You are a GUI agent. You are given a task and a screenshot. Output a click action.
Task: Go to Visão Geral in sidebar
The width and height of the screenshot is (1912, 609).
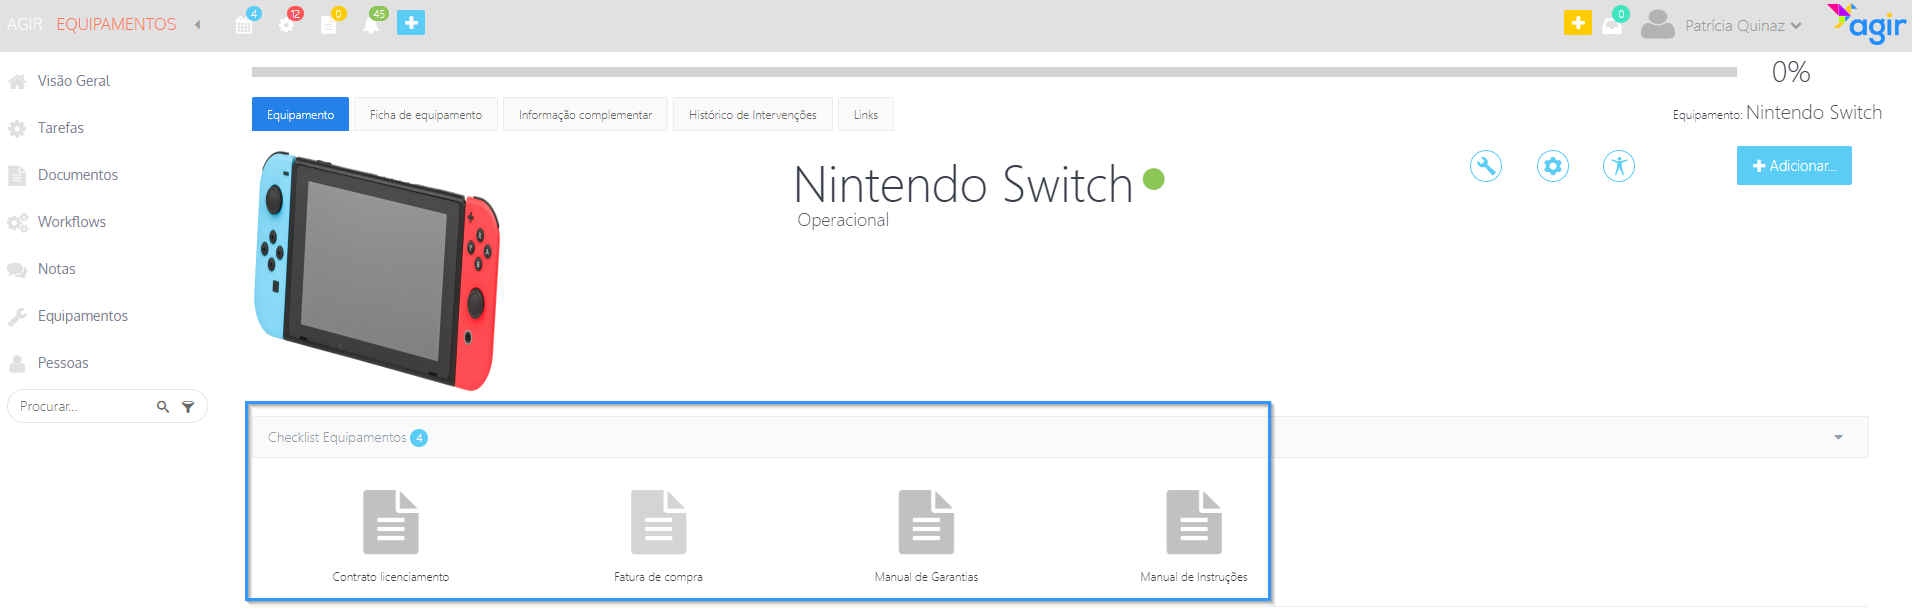[74, 81]
